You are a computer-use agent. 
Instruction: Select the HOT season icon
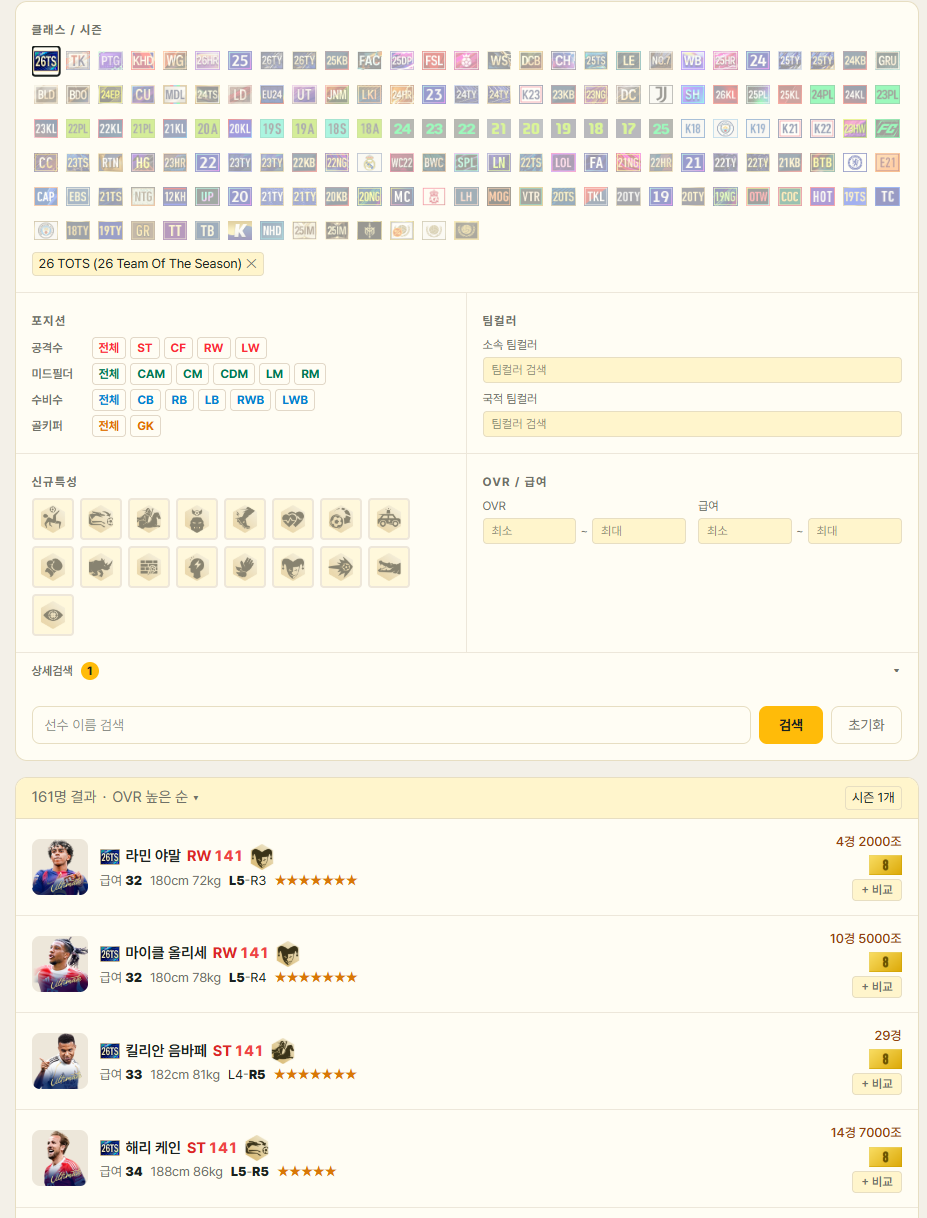pyautogui.click(x=822, y=196)
